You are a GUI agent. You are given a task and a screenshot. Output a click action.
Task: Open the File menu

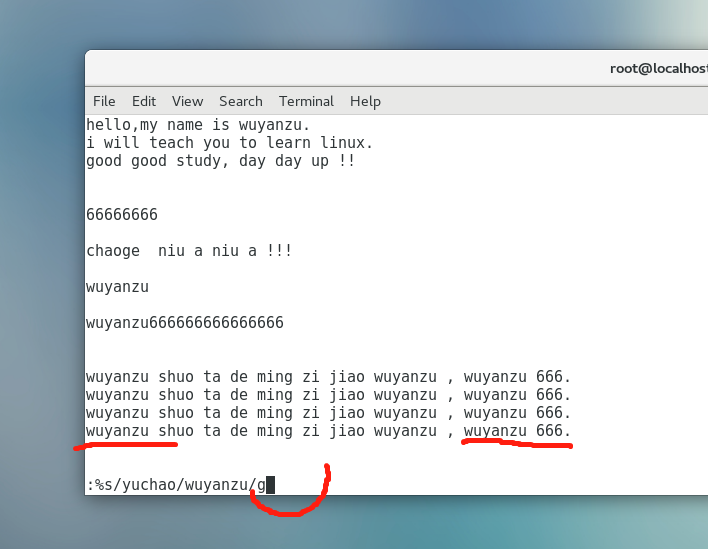click(104, 101)
